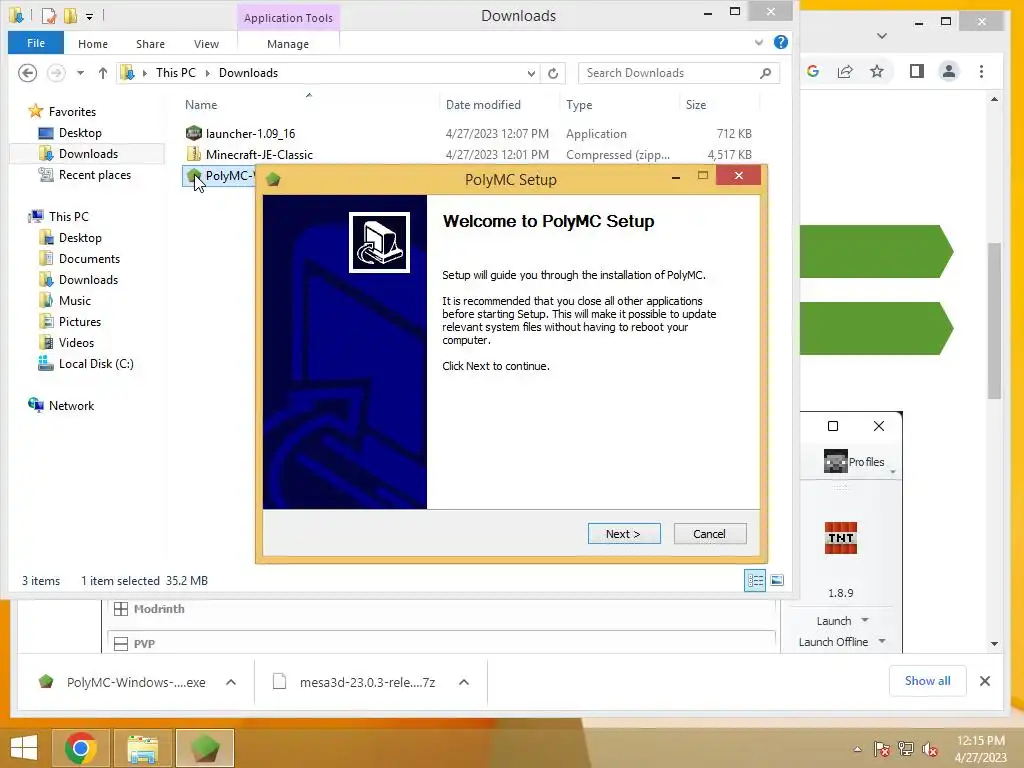Screen dimensions: 1024x768
Task: Sort files by Name column
Action: tap(201, 104)
